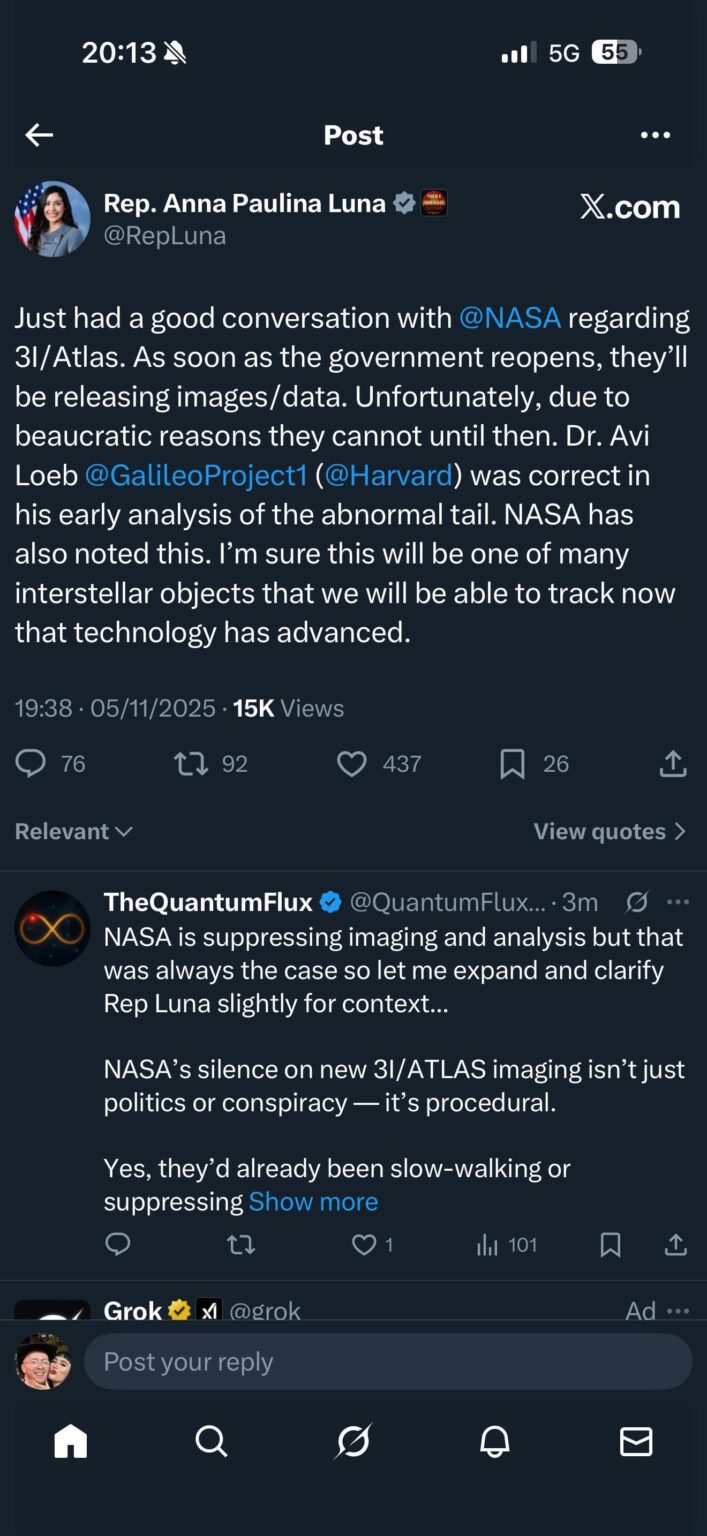Open the post options menu at top right
707x1536 pixels.
click(656, 134)
